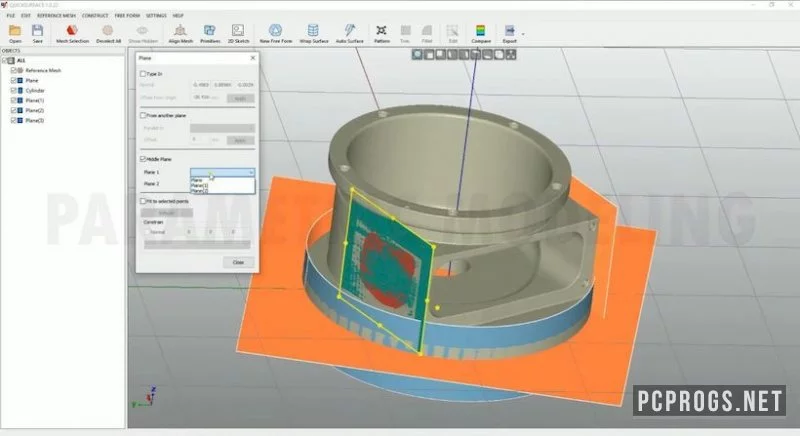Screen dimensions: 800x436
Task: Toggle the Constrain Normal checkbox
Action: pos(147,232)
